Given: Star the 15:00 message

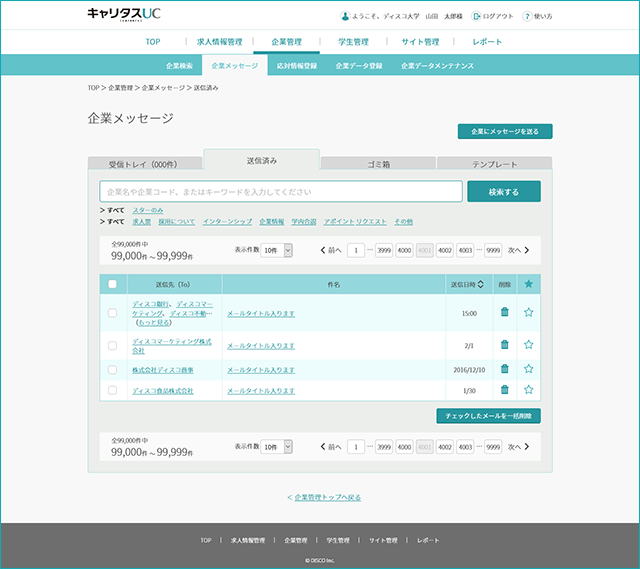Looking at the screenshot, I should pyautogui.click(x=529, y=312).
